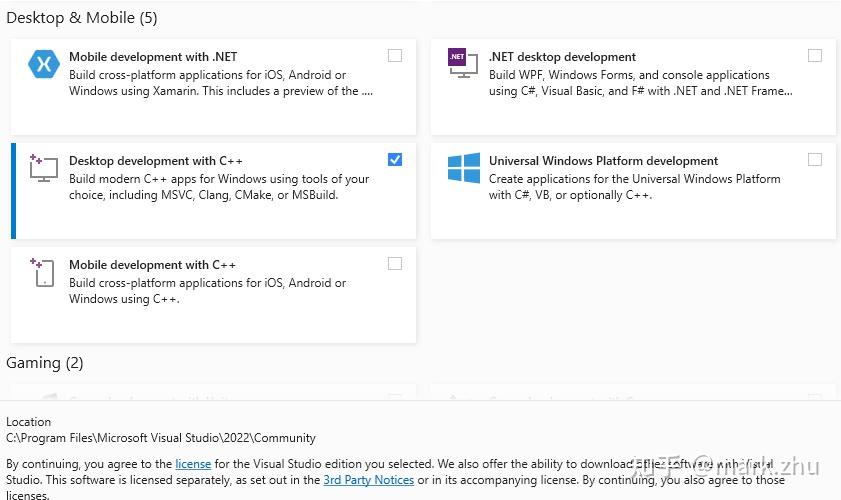This screenshot has width=841, height=500.
Task: Click the Xamarin mobile .NET icon
Action: [44, 64]
